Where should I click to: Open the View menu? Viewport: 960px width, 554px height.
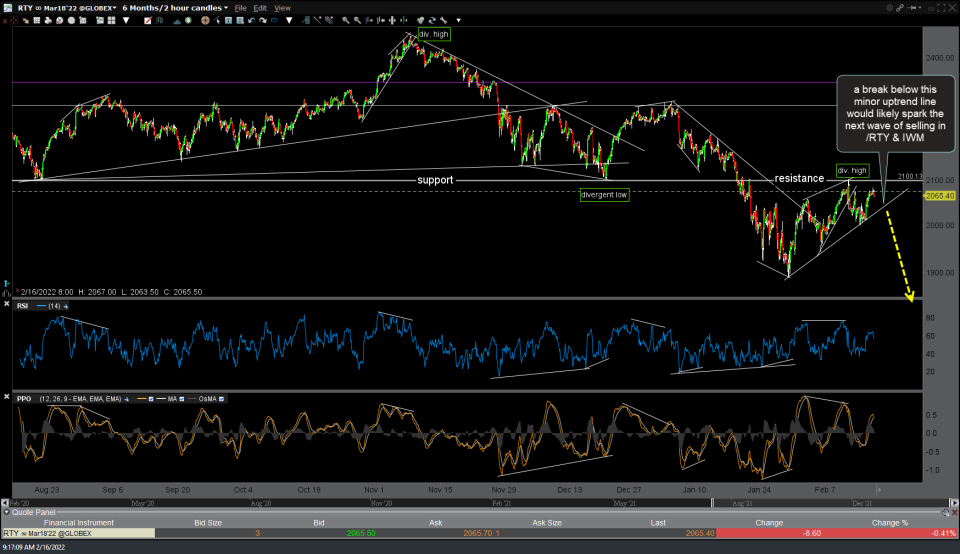point(283,7)
